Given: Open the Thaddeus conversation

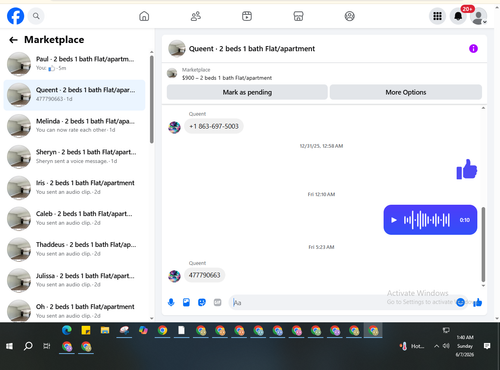Looking at the screenshot, I should pos(74,249).
